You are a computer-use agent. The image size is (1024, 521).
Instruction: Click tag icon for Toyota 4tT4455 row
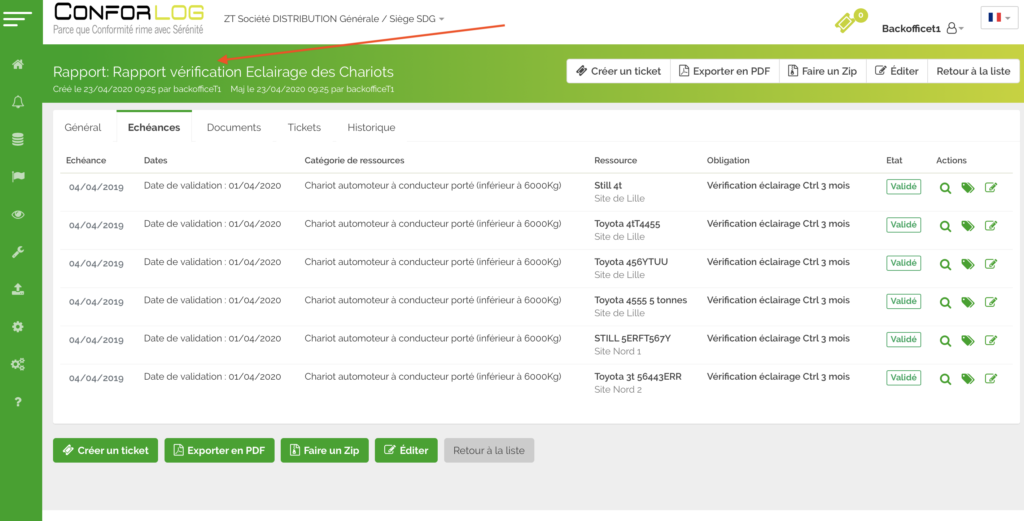point(968,226)
